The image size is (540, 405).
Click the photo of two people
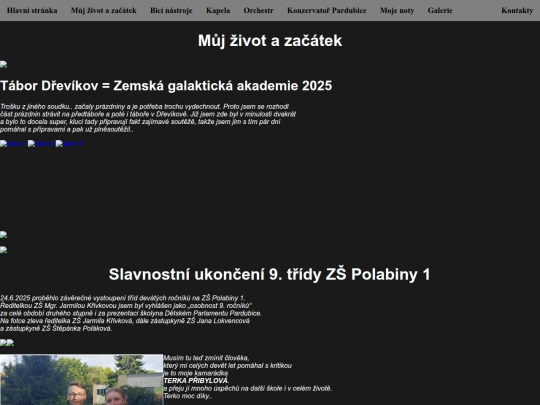coord(81,380)
